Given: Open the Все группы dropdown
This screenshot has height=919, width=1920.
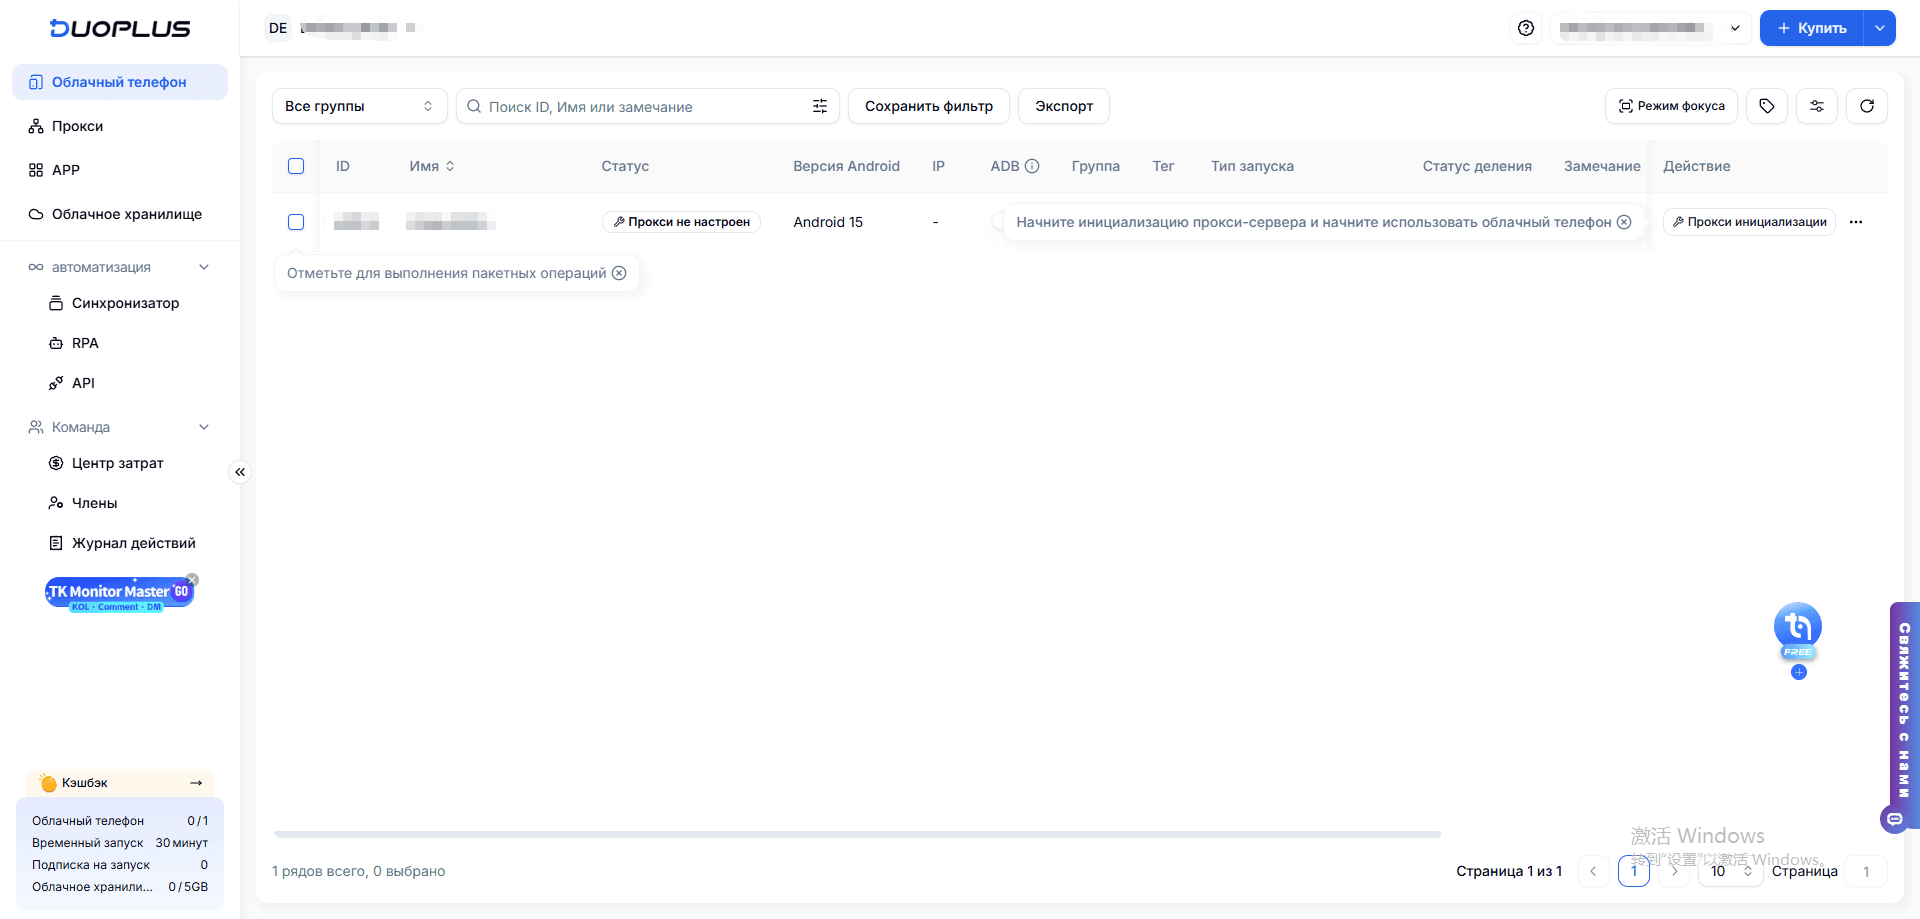Looking at the screenshot, I should [359, 106].
